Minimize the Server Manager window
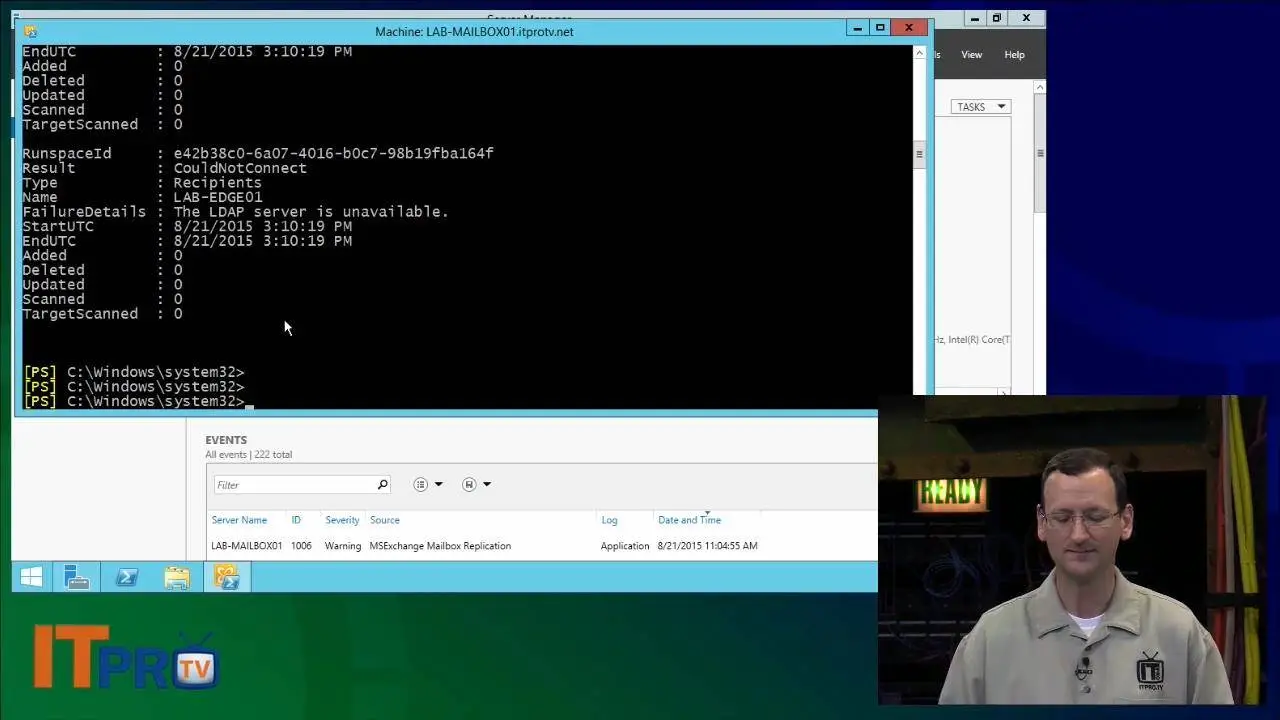Viewport: 1280px width, 720px height. 975,18
